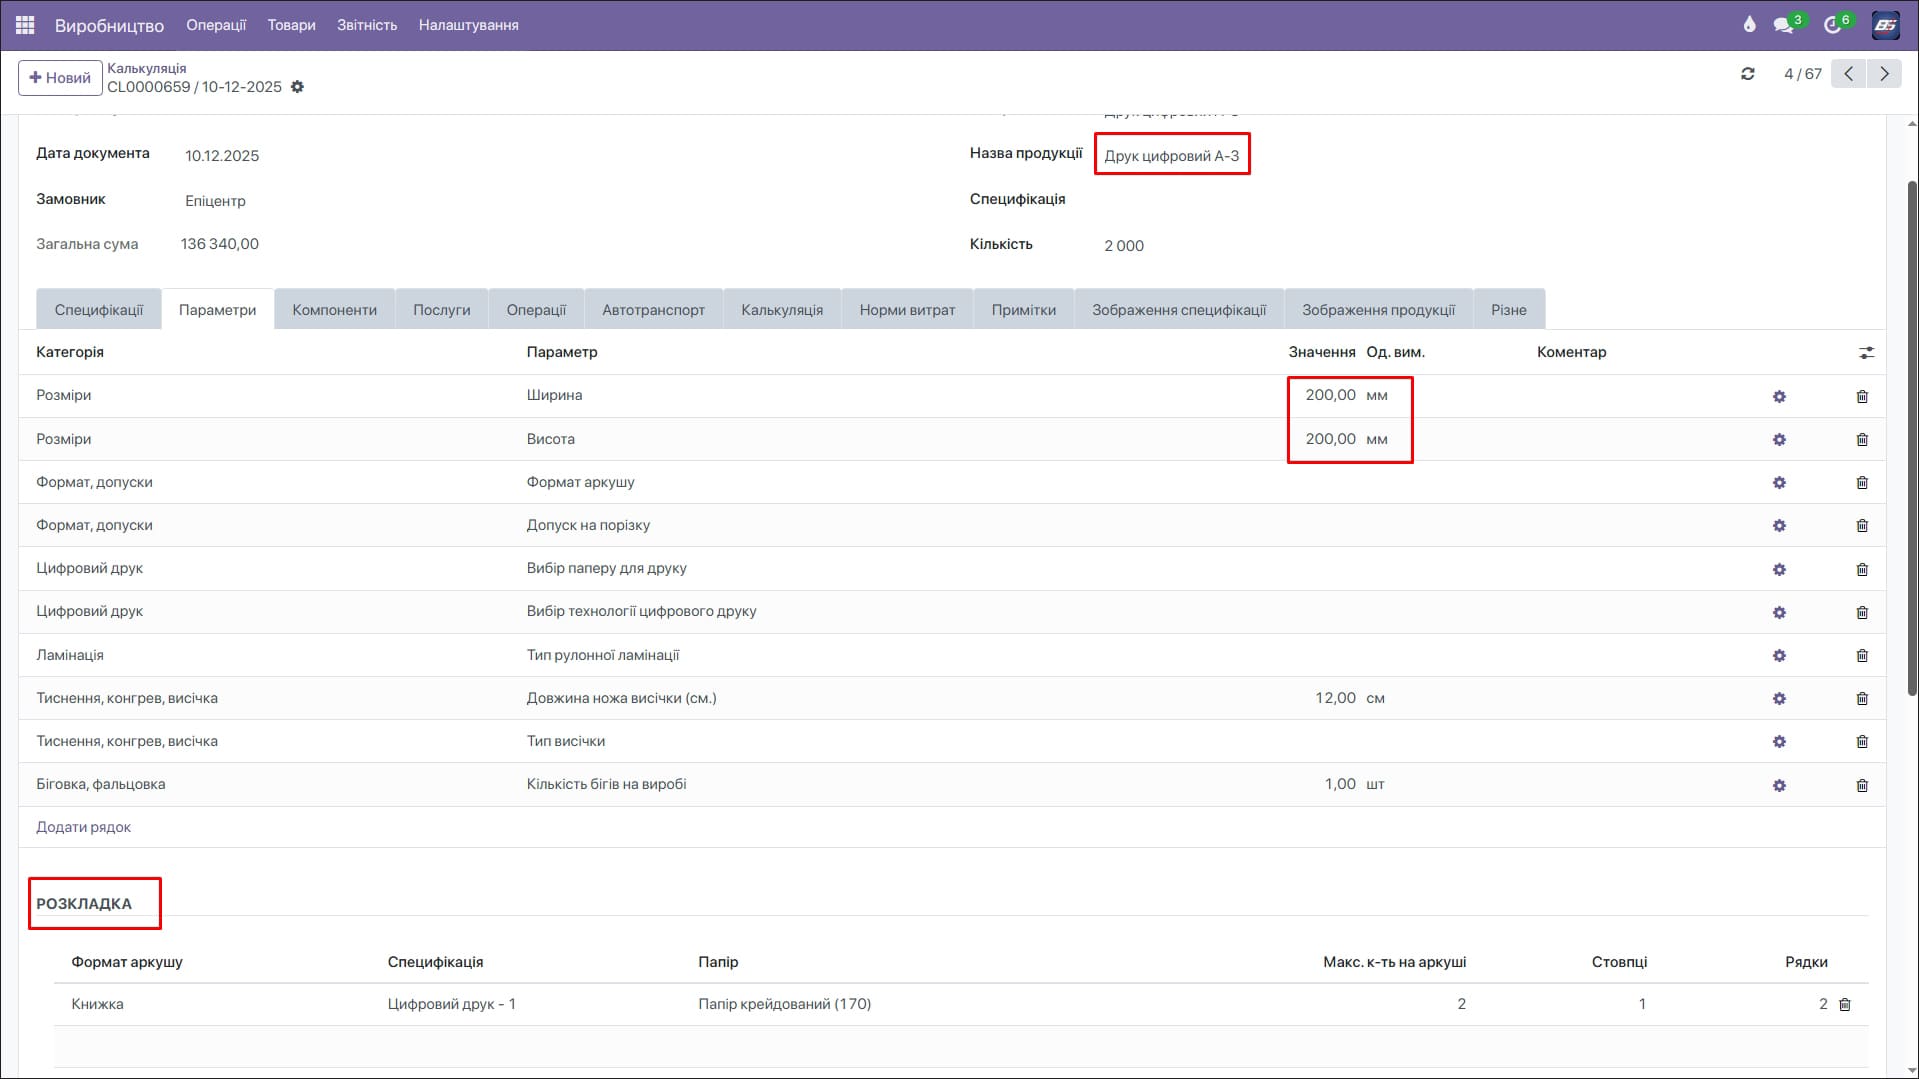This screenshot has height=1079, width=1919.
Task: Switch to the Компоненти tab
Action: 334,310
